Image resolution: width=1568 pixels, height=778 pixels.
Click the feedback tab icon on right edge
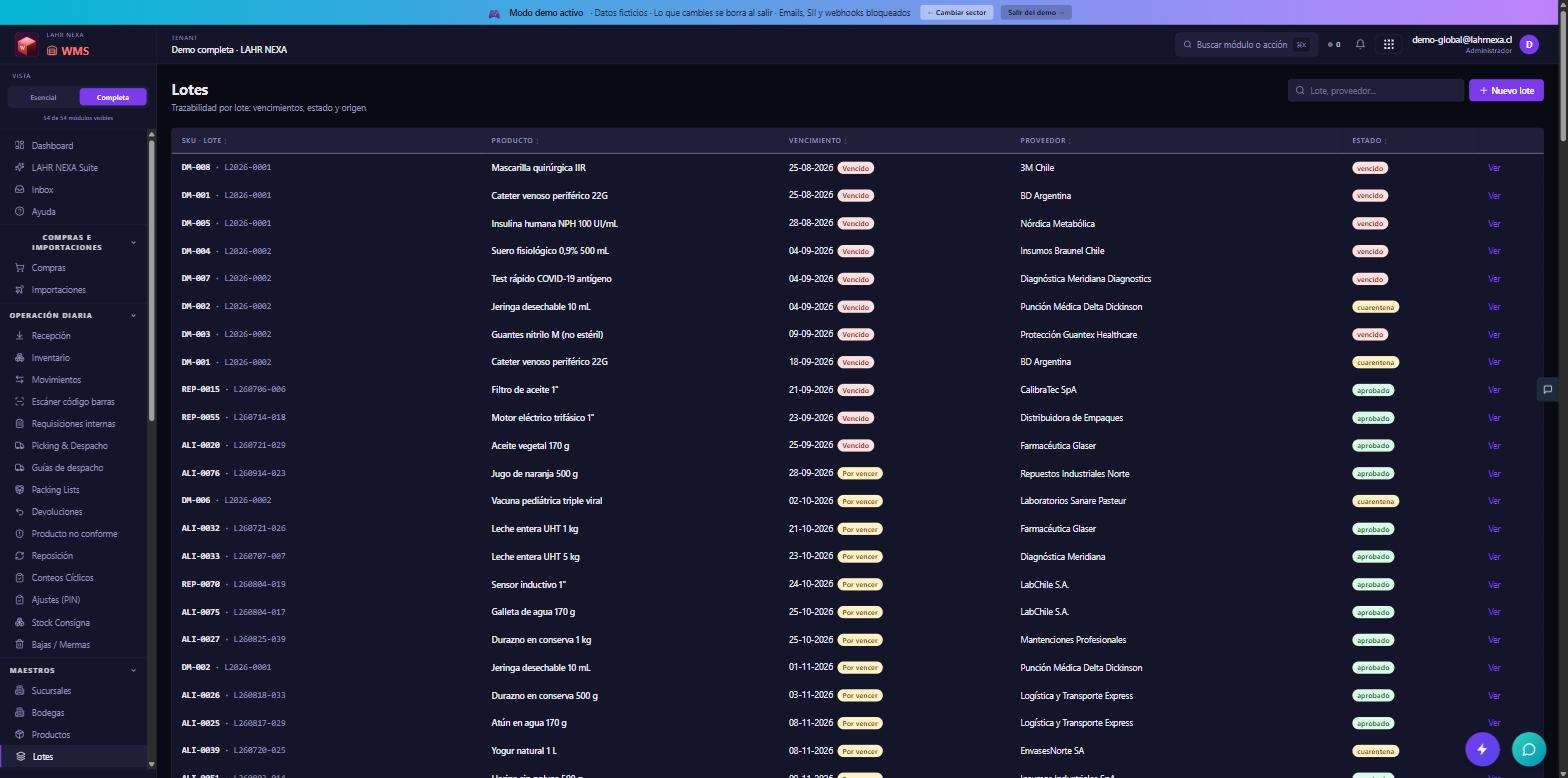1547,389
